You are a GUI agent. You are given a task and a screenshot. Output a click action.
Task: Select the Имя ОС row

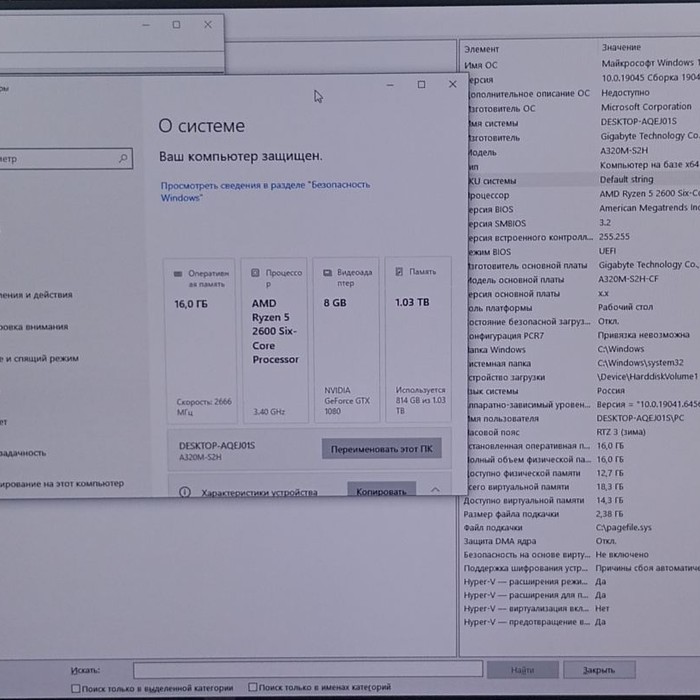point(580,64)
